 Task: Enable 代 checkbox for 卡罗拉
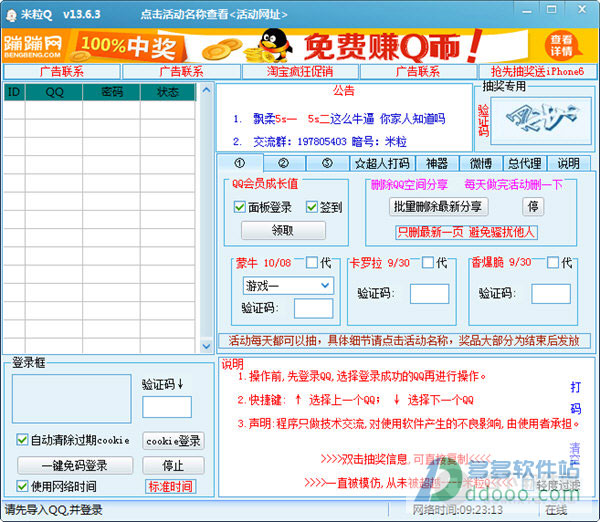(428, 263)
